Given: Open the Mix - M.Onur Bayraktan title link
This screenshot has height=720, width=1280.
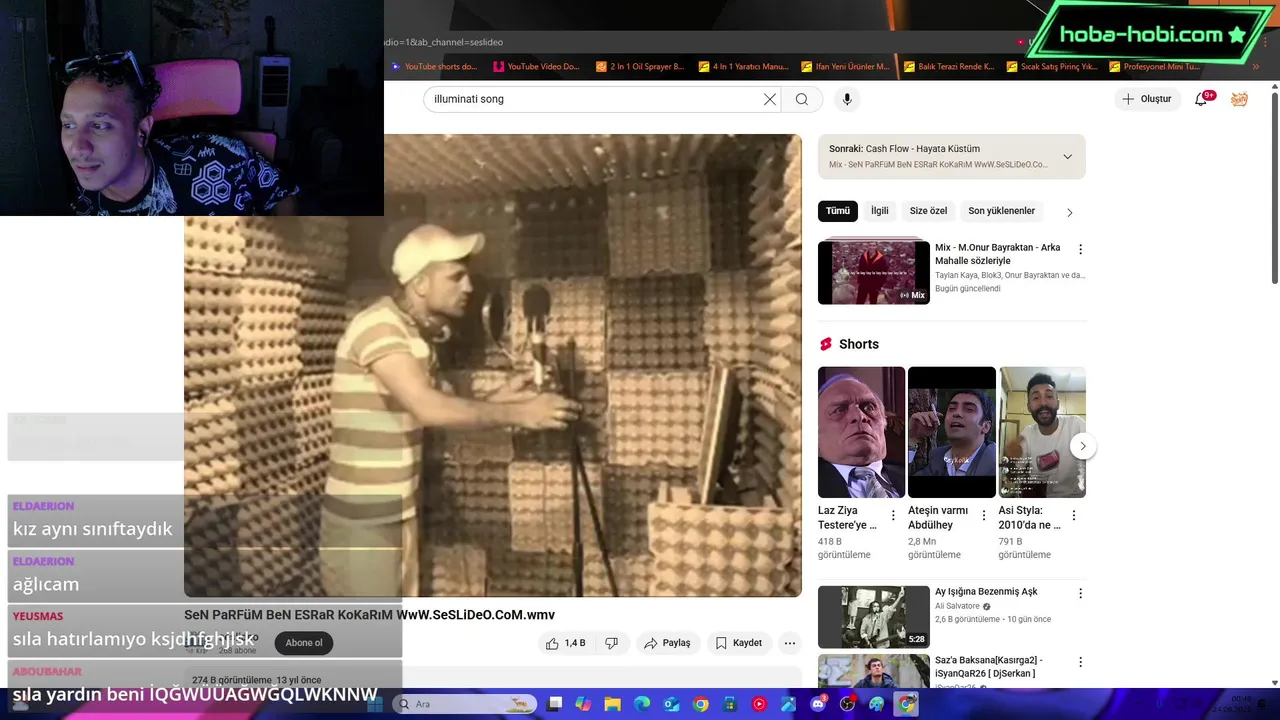Looking at the screenshot, I should click(x=997, y=254).
